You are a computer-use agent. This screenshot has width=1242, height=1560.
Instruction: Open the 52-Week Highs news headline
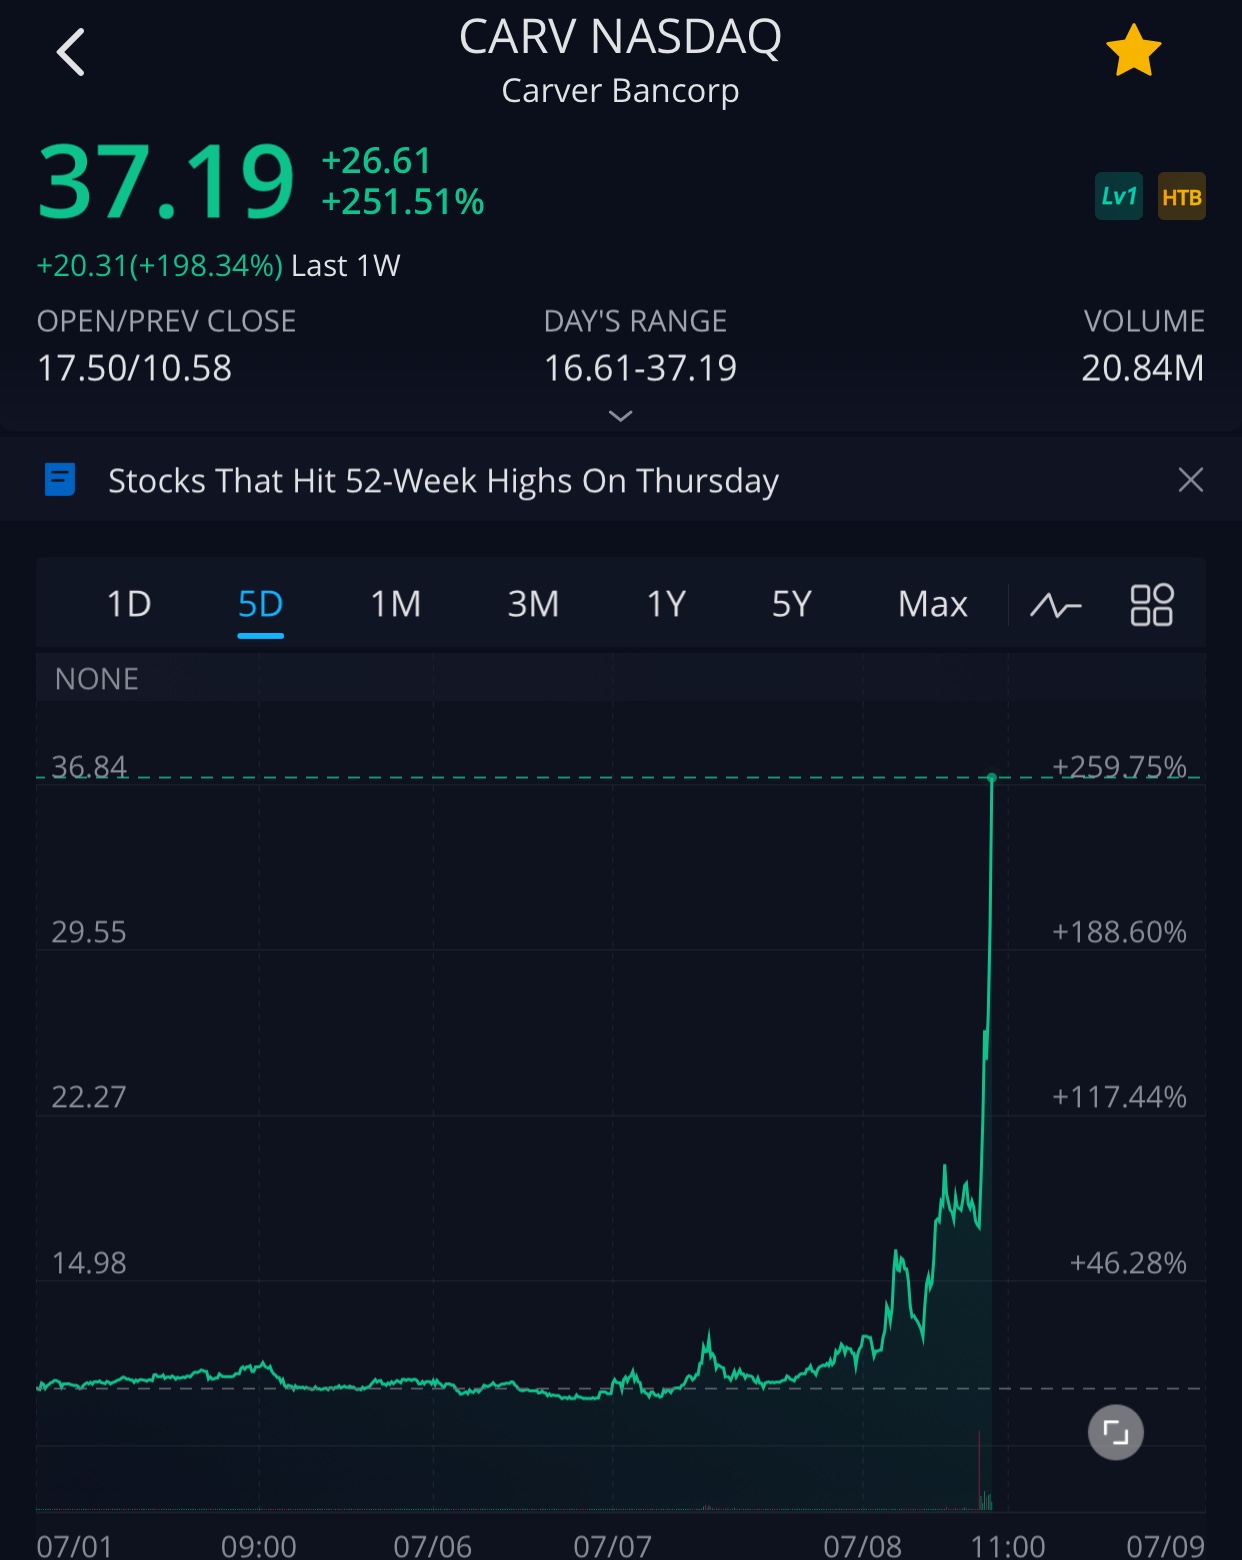click(x=443, y=481)
